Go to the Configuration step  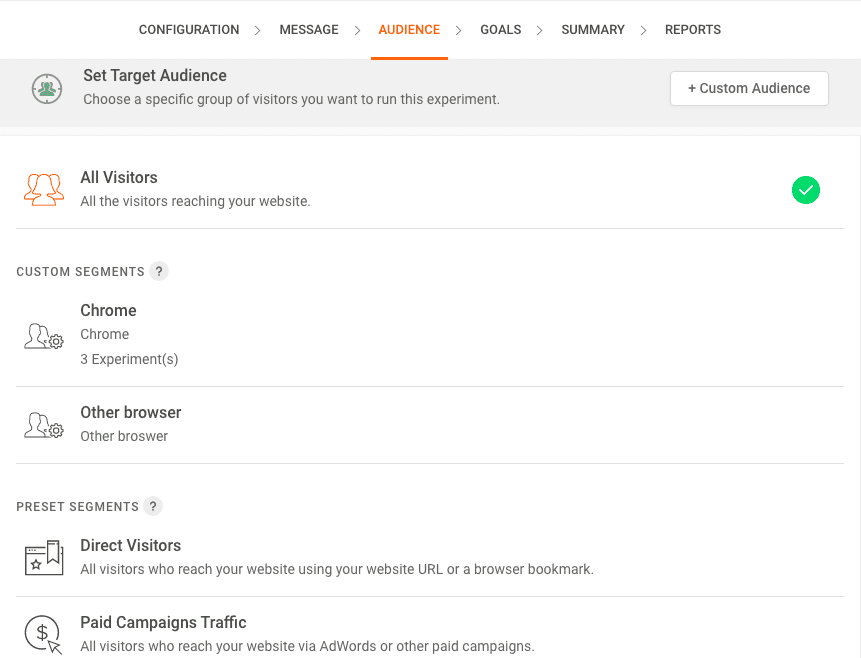coord(189,30)
